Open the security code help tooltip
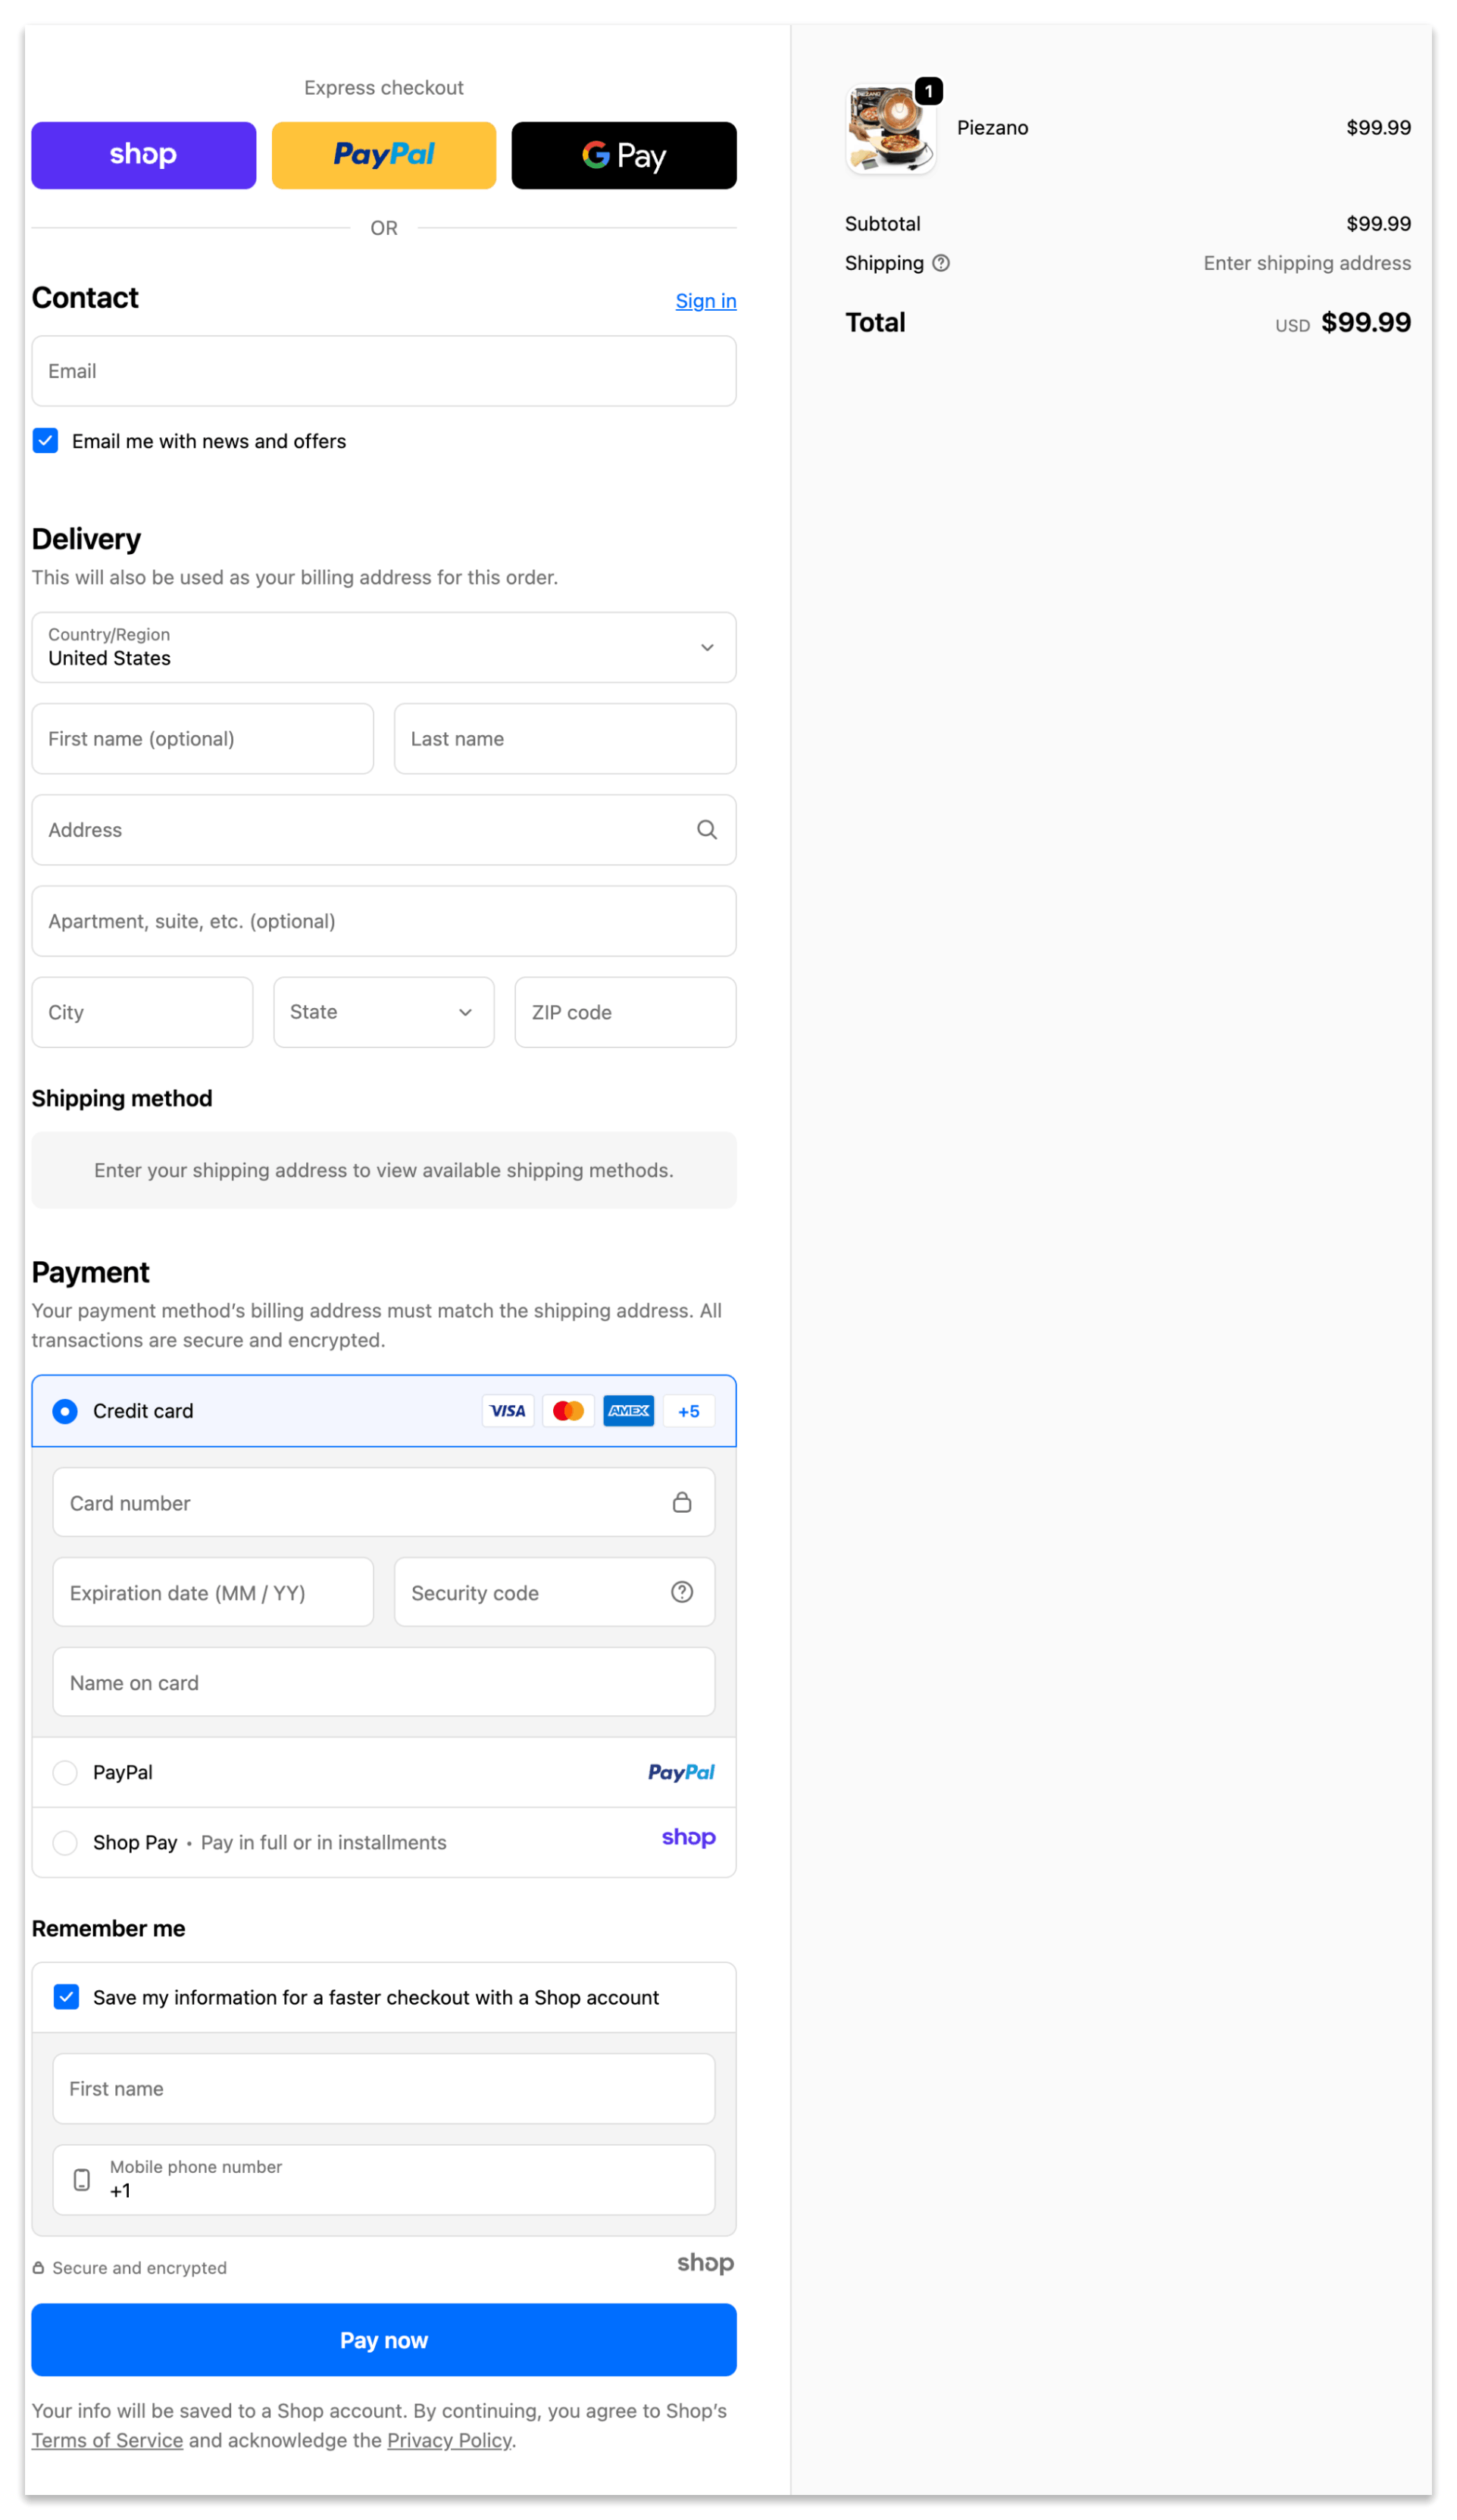 click(x=681, y=1592)
